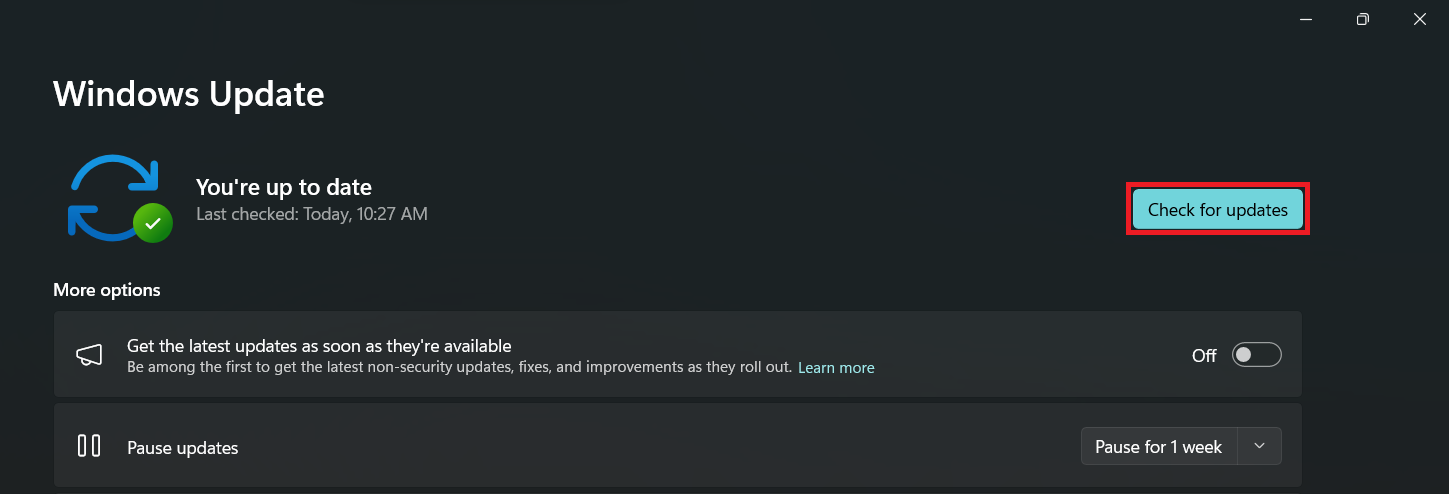
Task: Restore down the Settings window
Action: click(x=1362, y=19)
